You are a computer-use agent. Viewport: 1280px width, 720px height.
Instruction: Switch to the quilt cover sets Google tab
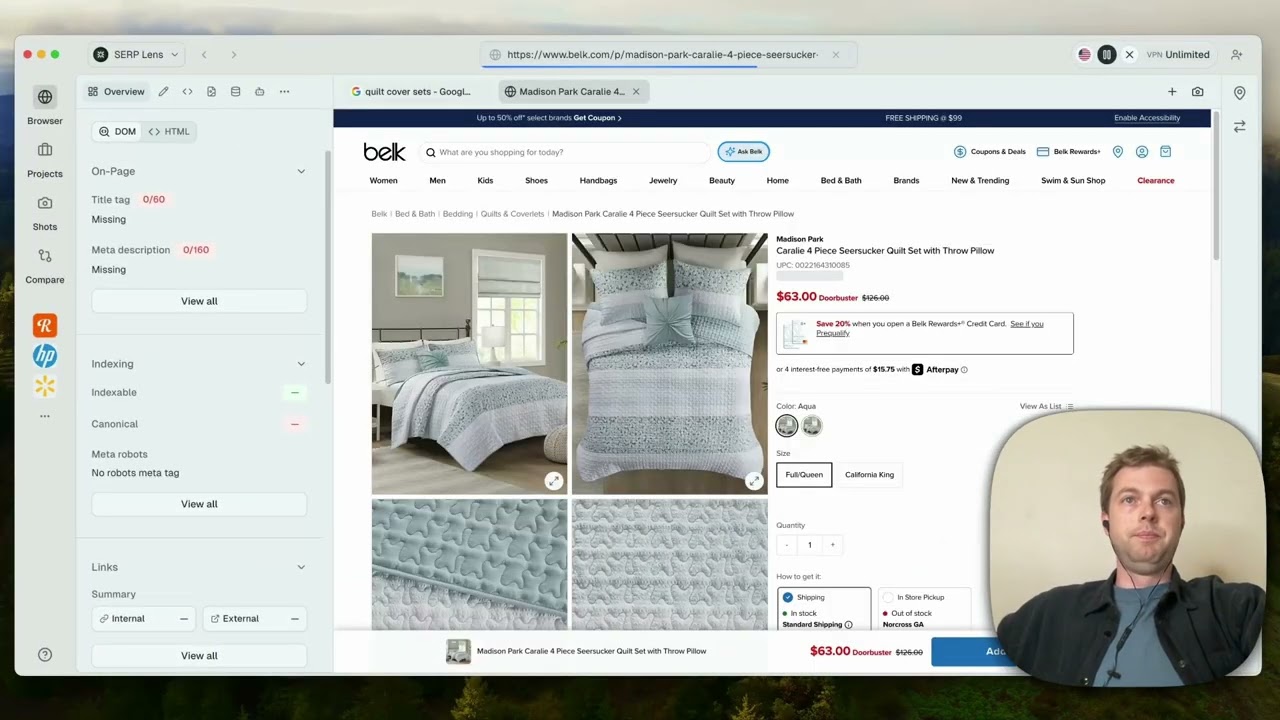pos(412,92)
